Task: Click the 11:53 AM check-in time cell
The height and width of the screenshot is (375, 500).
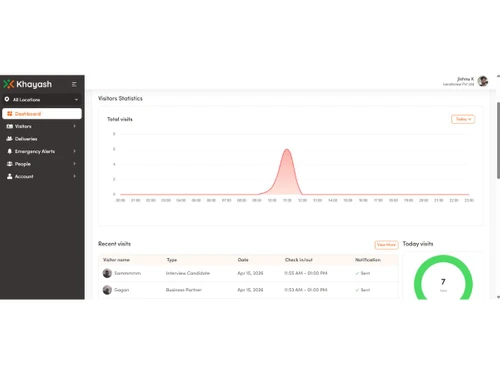Action: click(x=305, y=290)
